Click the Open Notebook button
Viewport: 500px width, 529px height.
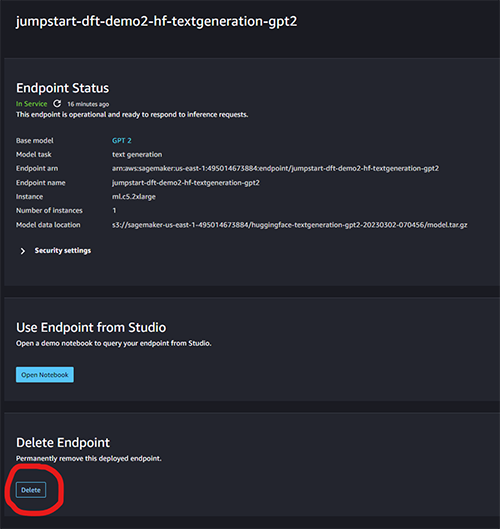(x=45, y=375)
